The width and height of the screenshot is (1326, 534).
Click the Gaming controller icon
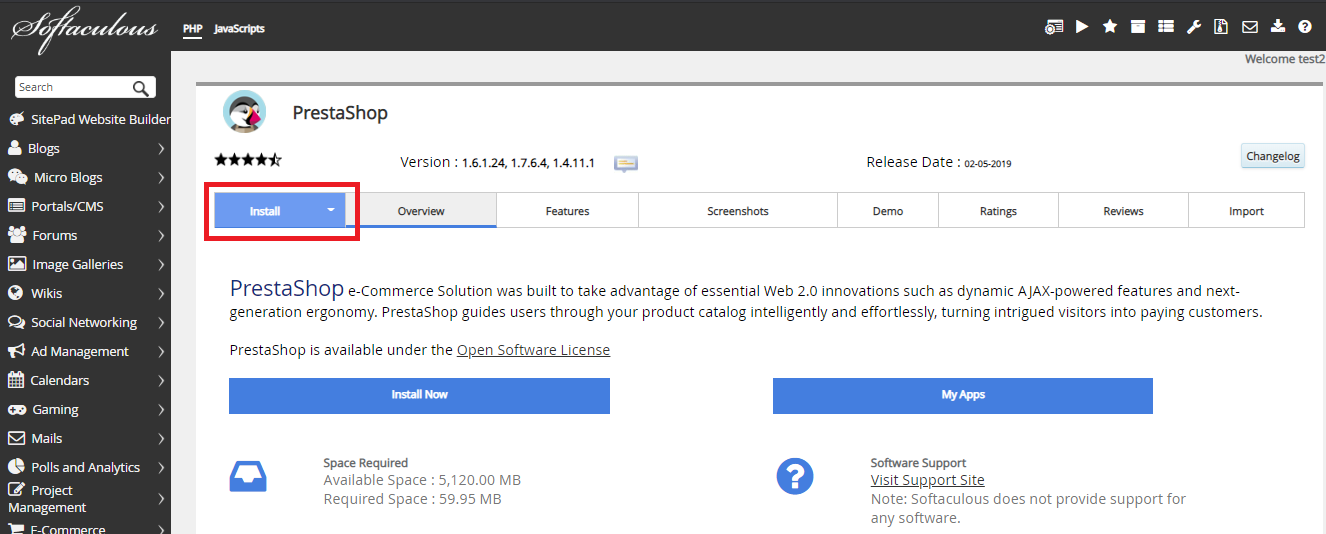coord(16,409)
